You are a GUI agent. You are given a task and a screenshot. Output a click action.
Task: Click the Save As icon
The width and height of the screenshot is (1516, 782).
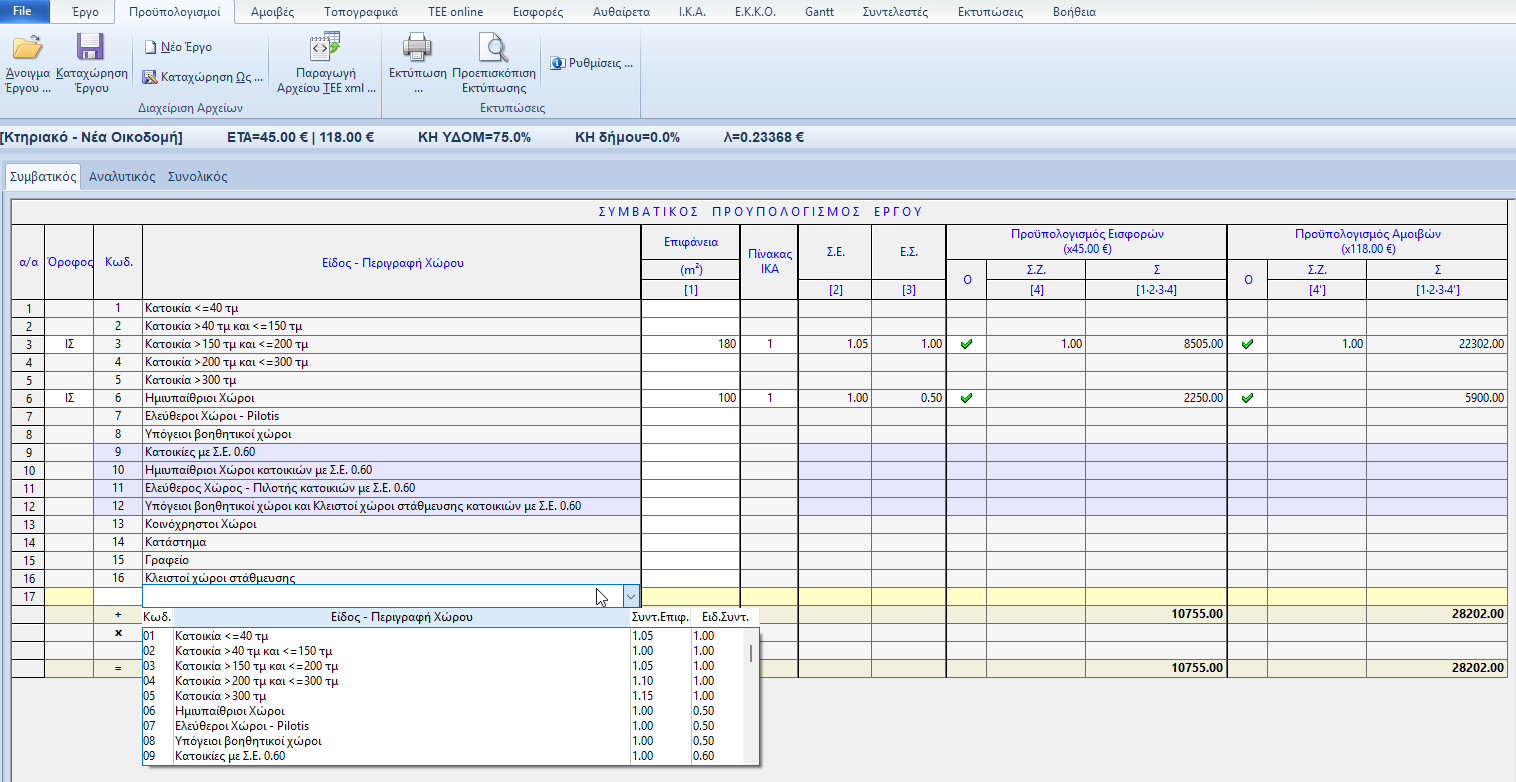click(150, 76)
